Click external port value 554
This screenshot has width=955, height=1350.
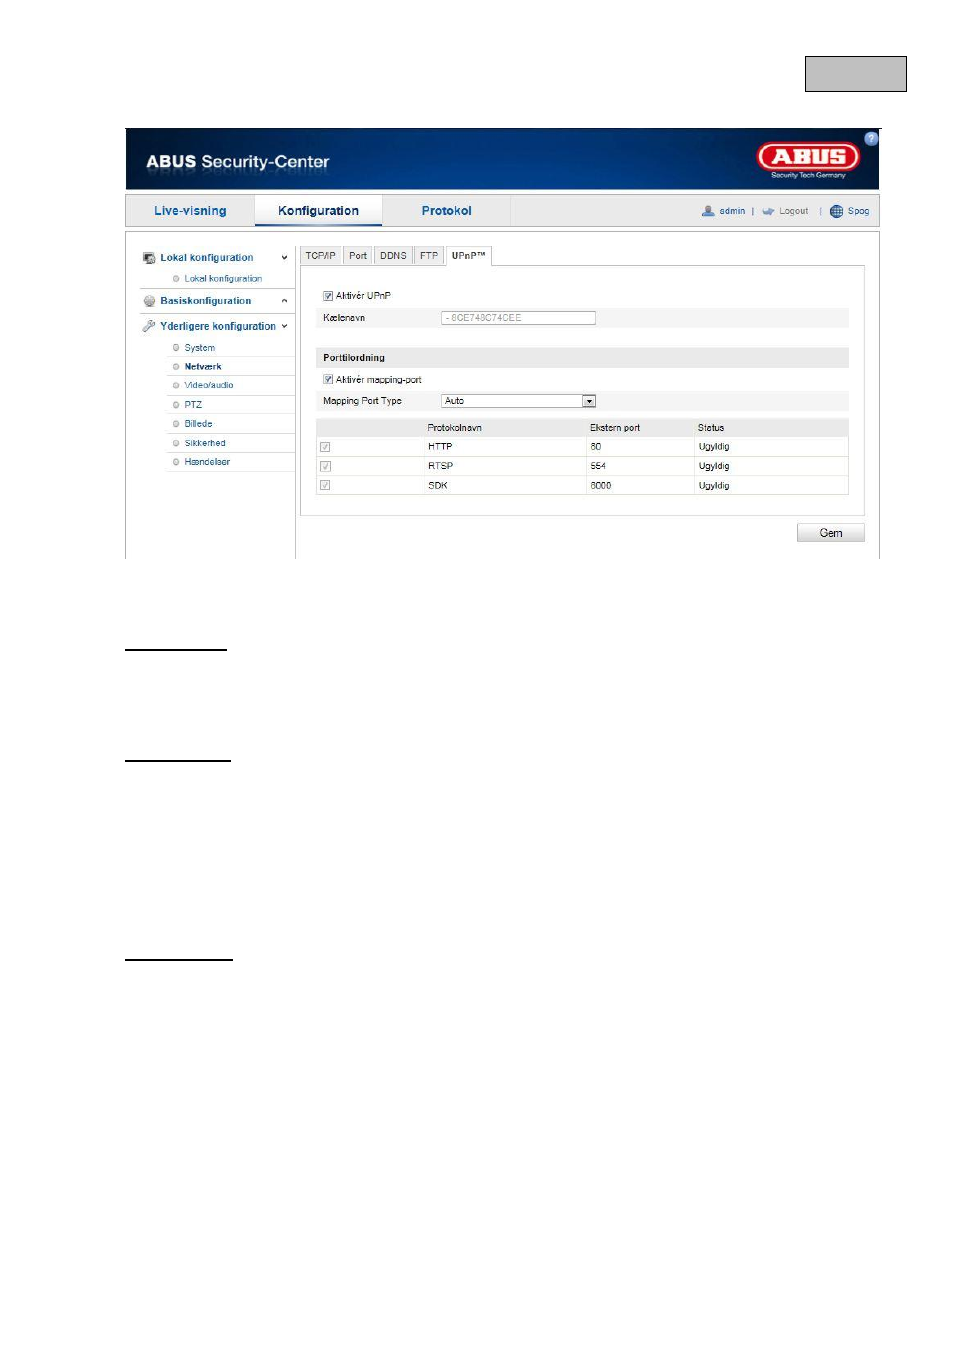[x=598, y=466]
